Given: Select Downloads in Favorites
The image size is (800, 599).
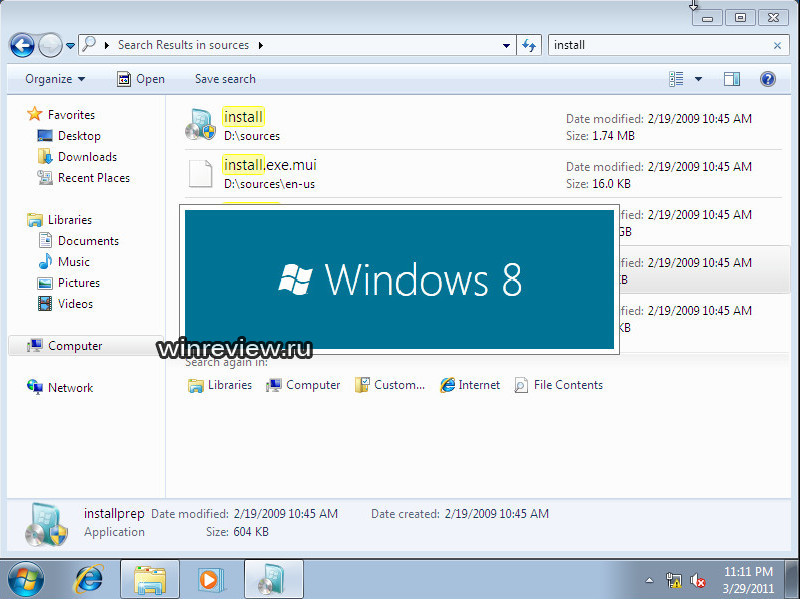Looking at the screenshot, I should tap(86, 157).
